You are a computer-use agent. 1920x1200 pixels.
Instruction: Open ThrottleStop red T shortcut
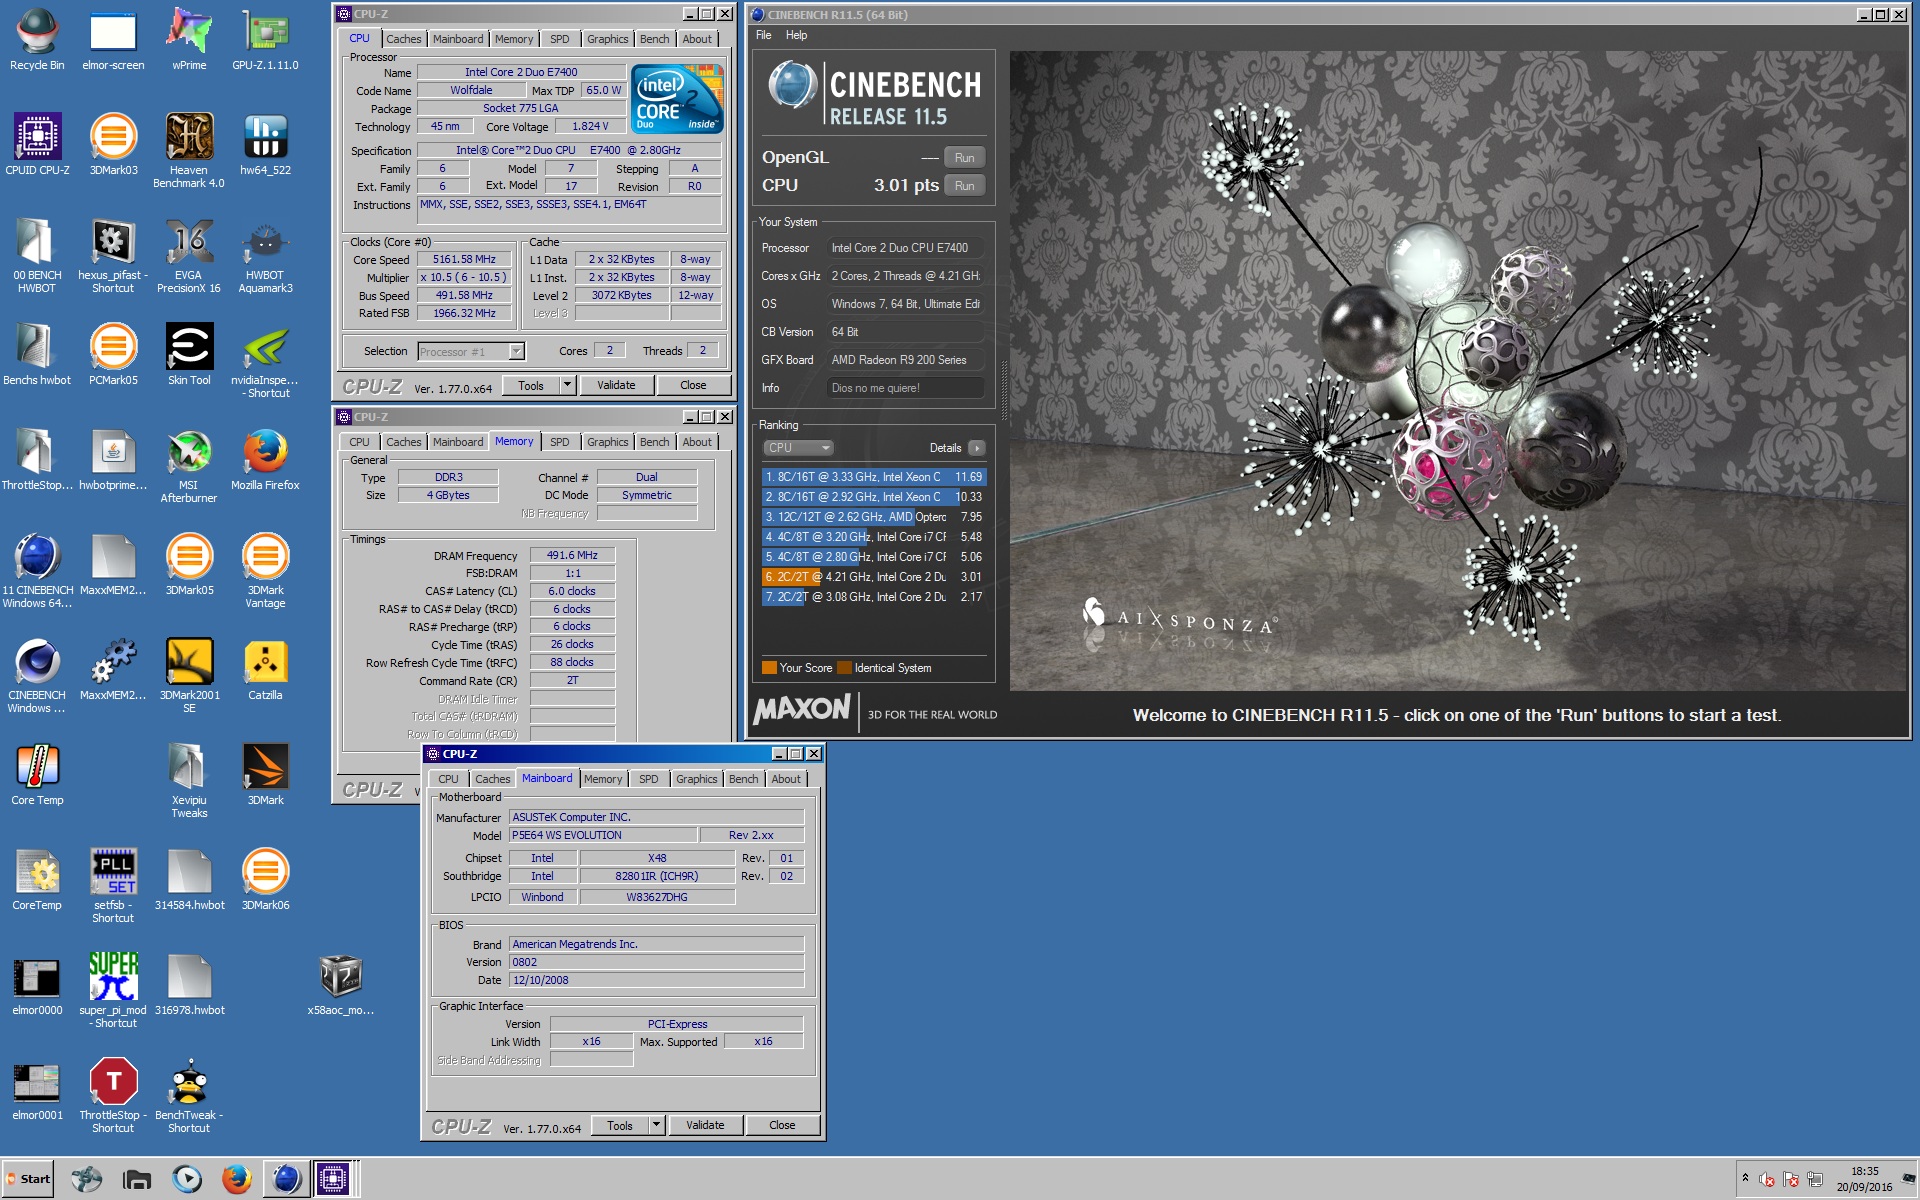[x=113, y=1095]
